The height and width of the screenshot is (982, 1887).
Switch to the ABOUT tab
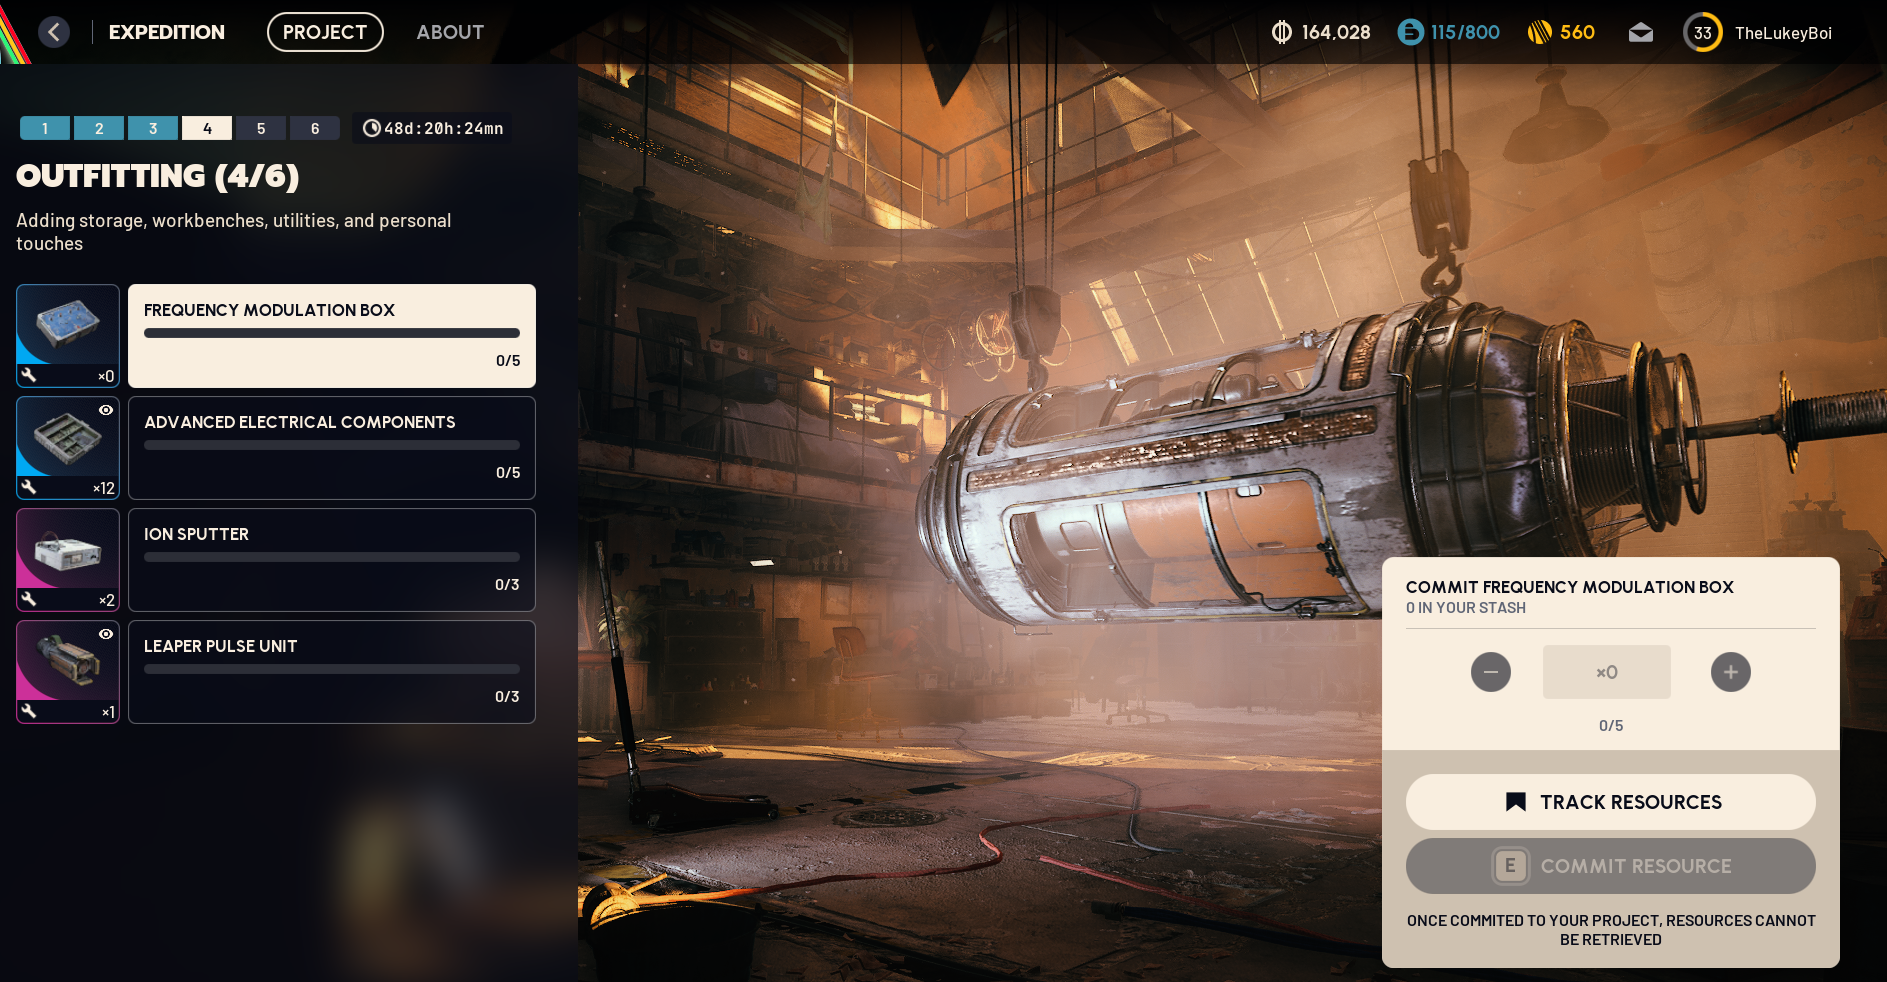coord(450,32)
